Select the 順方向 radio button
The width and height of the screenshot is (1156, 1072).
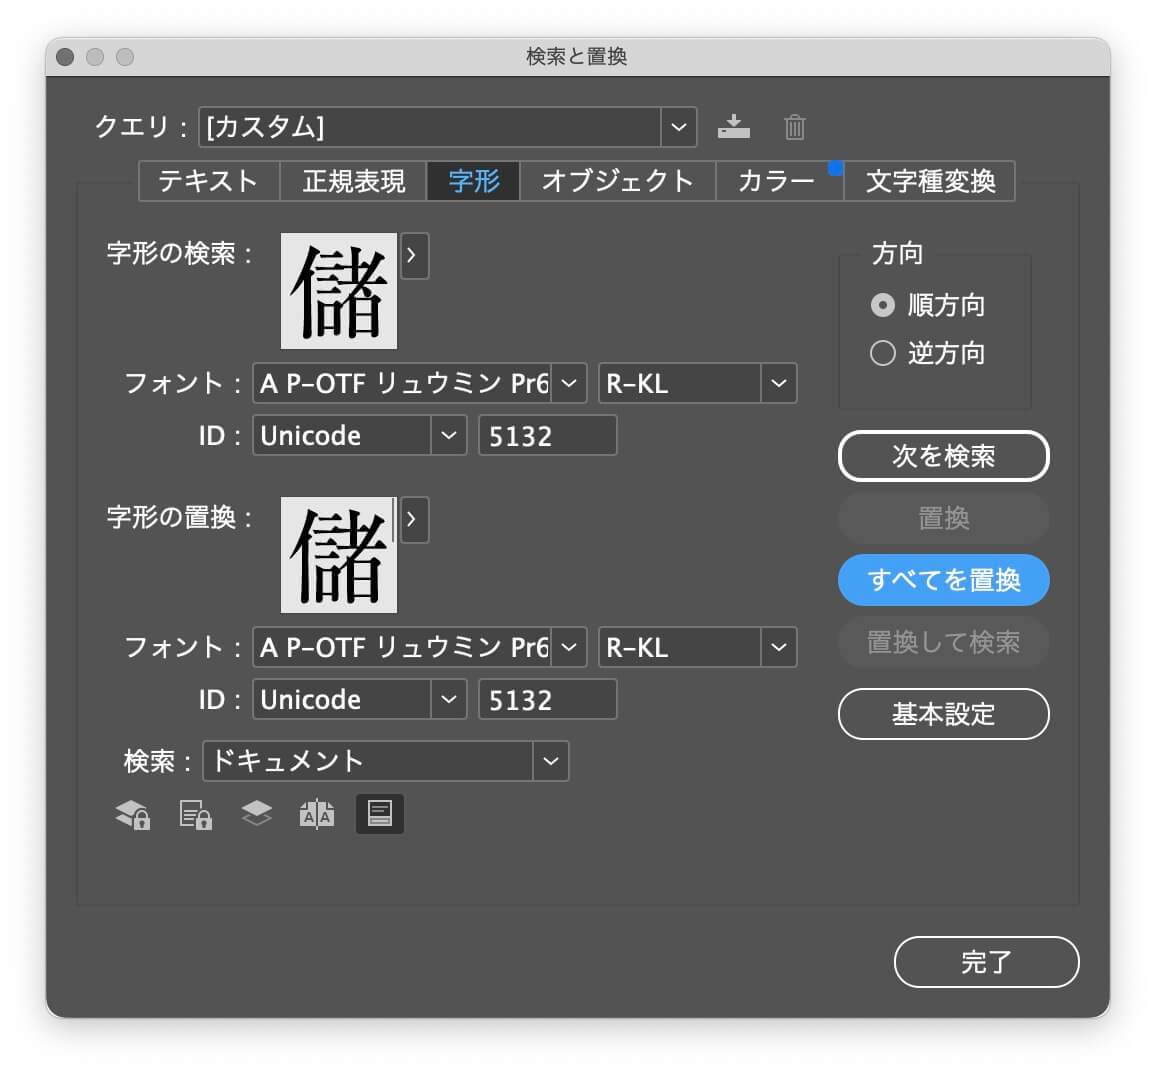[882, 305]
